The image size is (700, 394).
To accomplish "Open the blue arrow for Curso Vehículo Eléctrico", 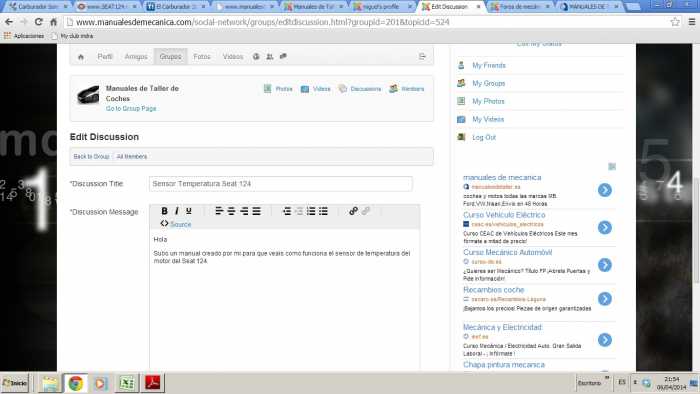I will (605, 228).
